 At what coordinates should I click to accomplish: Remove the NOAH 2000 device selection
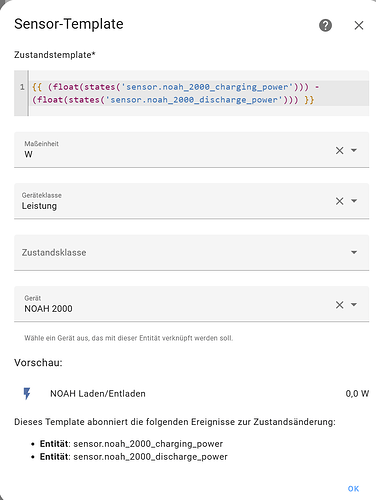point(339,305)
